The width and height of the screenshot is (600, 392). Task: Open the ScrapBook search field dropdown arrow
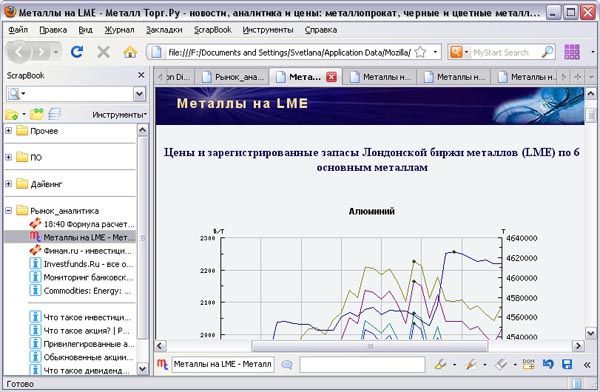tap(140, 94)
